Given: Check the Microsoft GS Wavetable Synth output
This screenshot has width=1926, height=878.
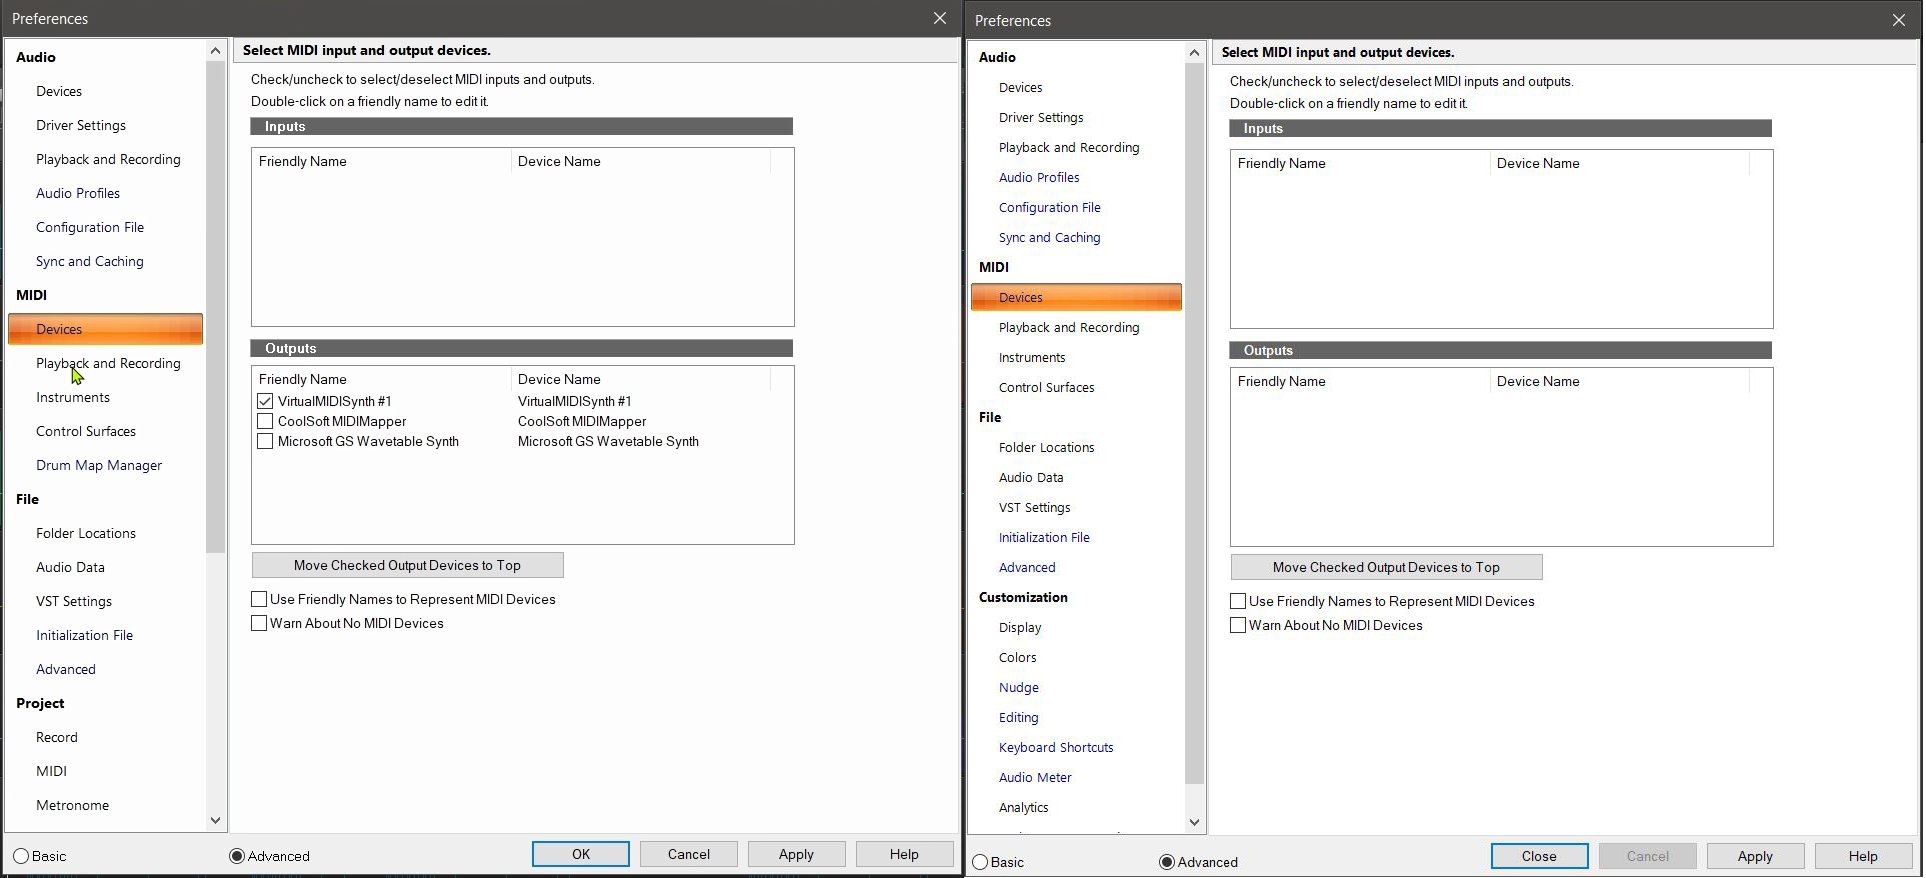Looking at the screenshot, I should (x=265, y=441).
